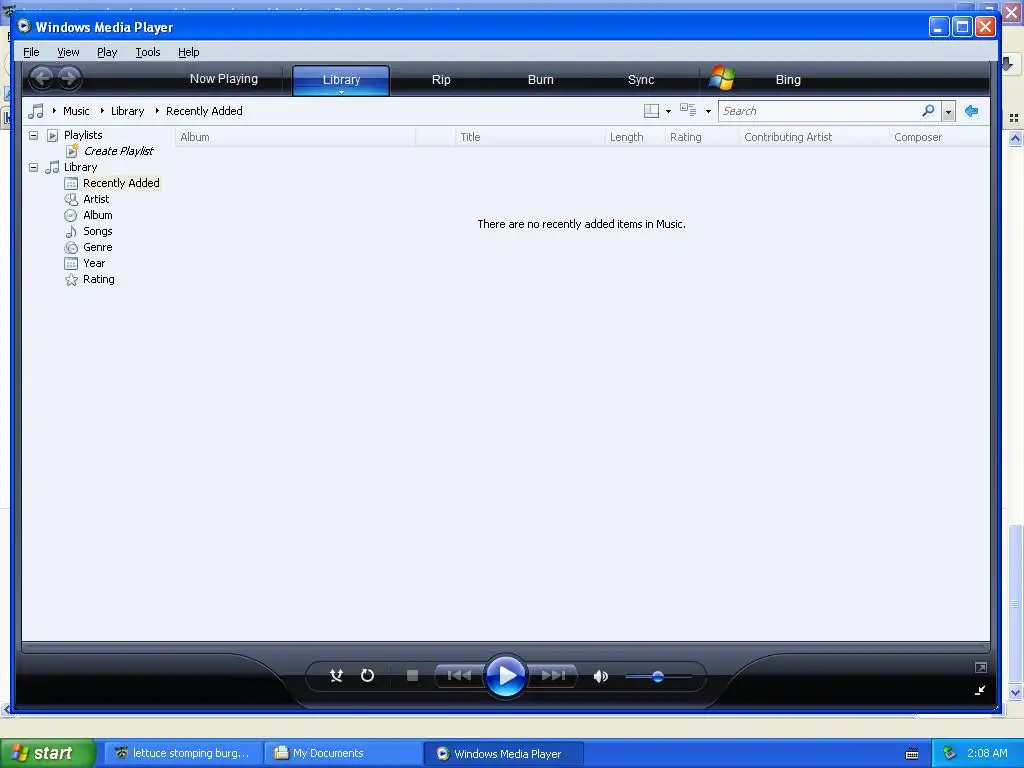Click the Layout options icon
This screenshot has width=1024, height=768.
[651, 111]
